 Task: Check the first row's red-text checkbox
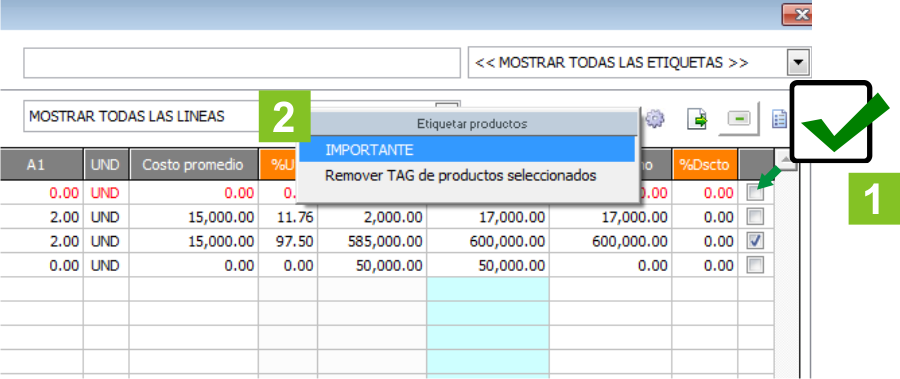(755, 194)
